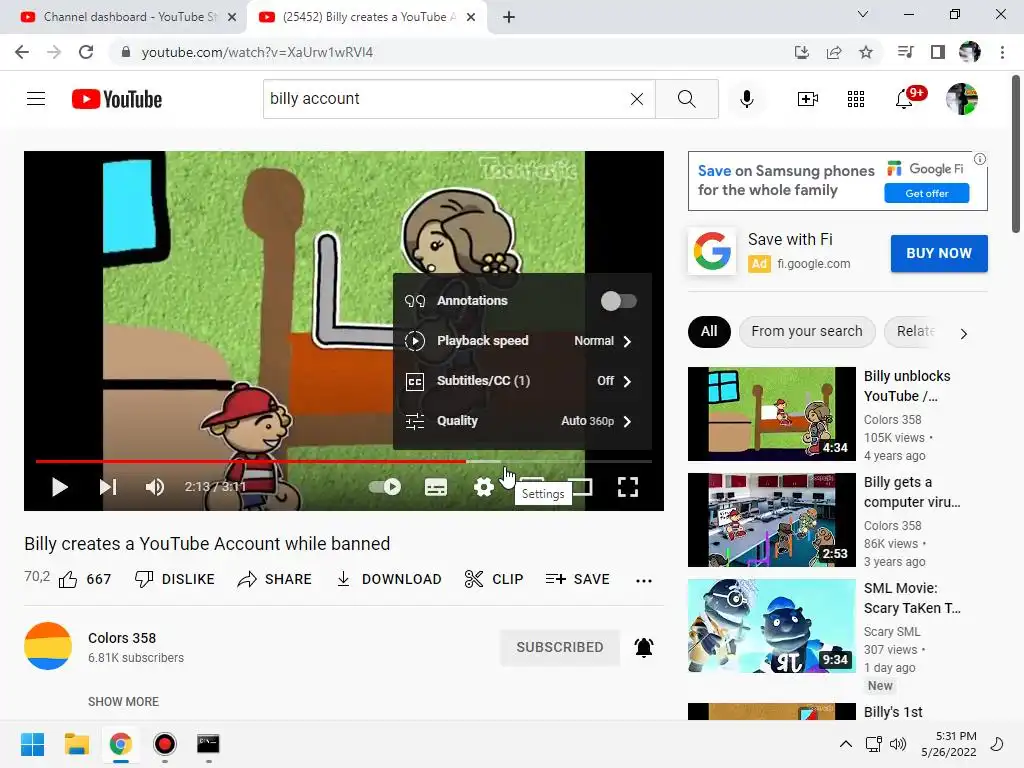Open Billy gets a computer virus thumbnail
The height and width of the screenshot is (768, 1024).
click(772, 520)
